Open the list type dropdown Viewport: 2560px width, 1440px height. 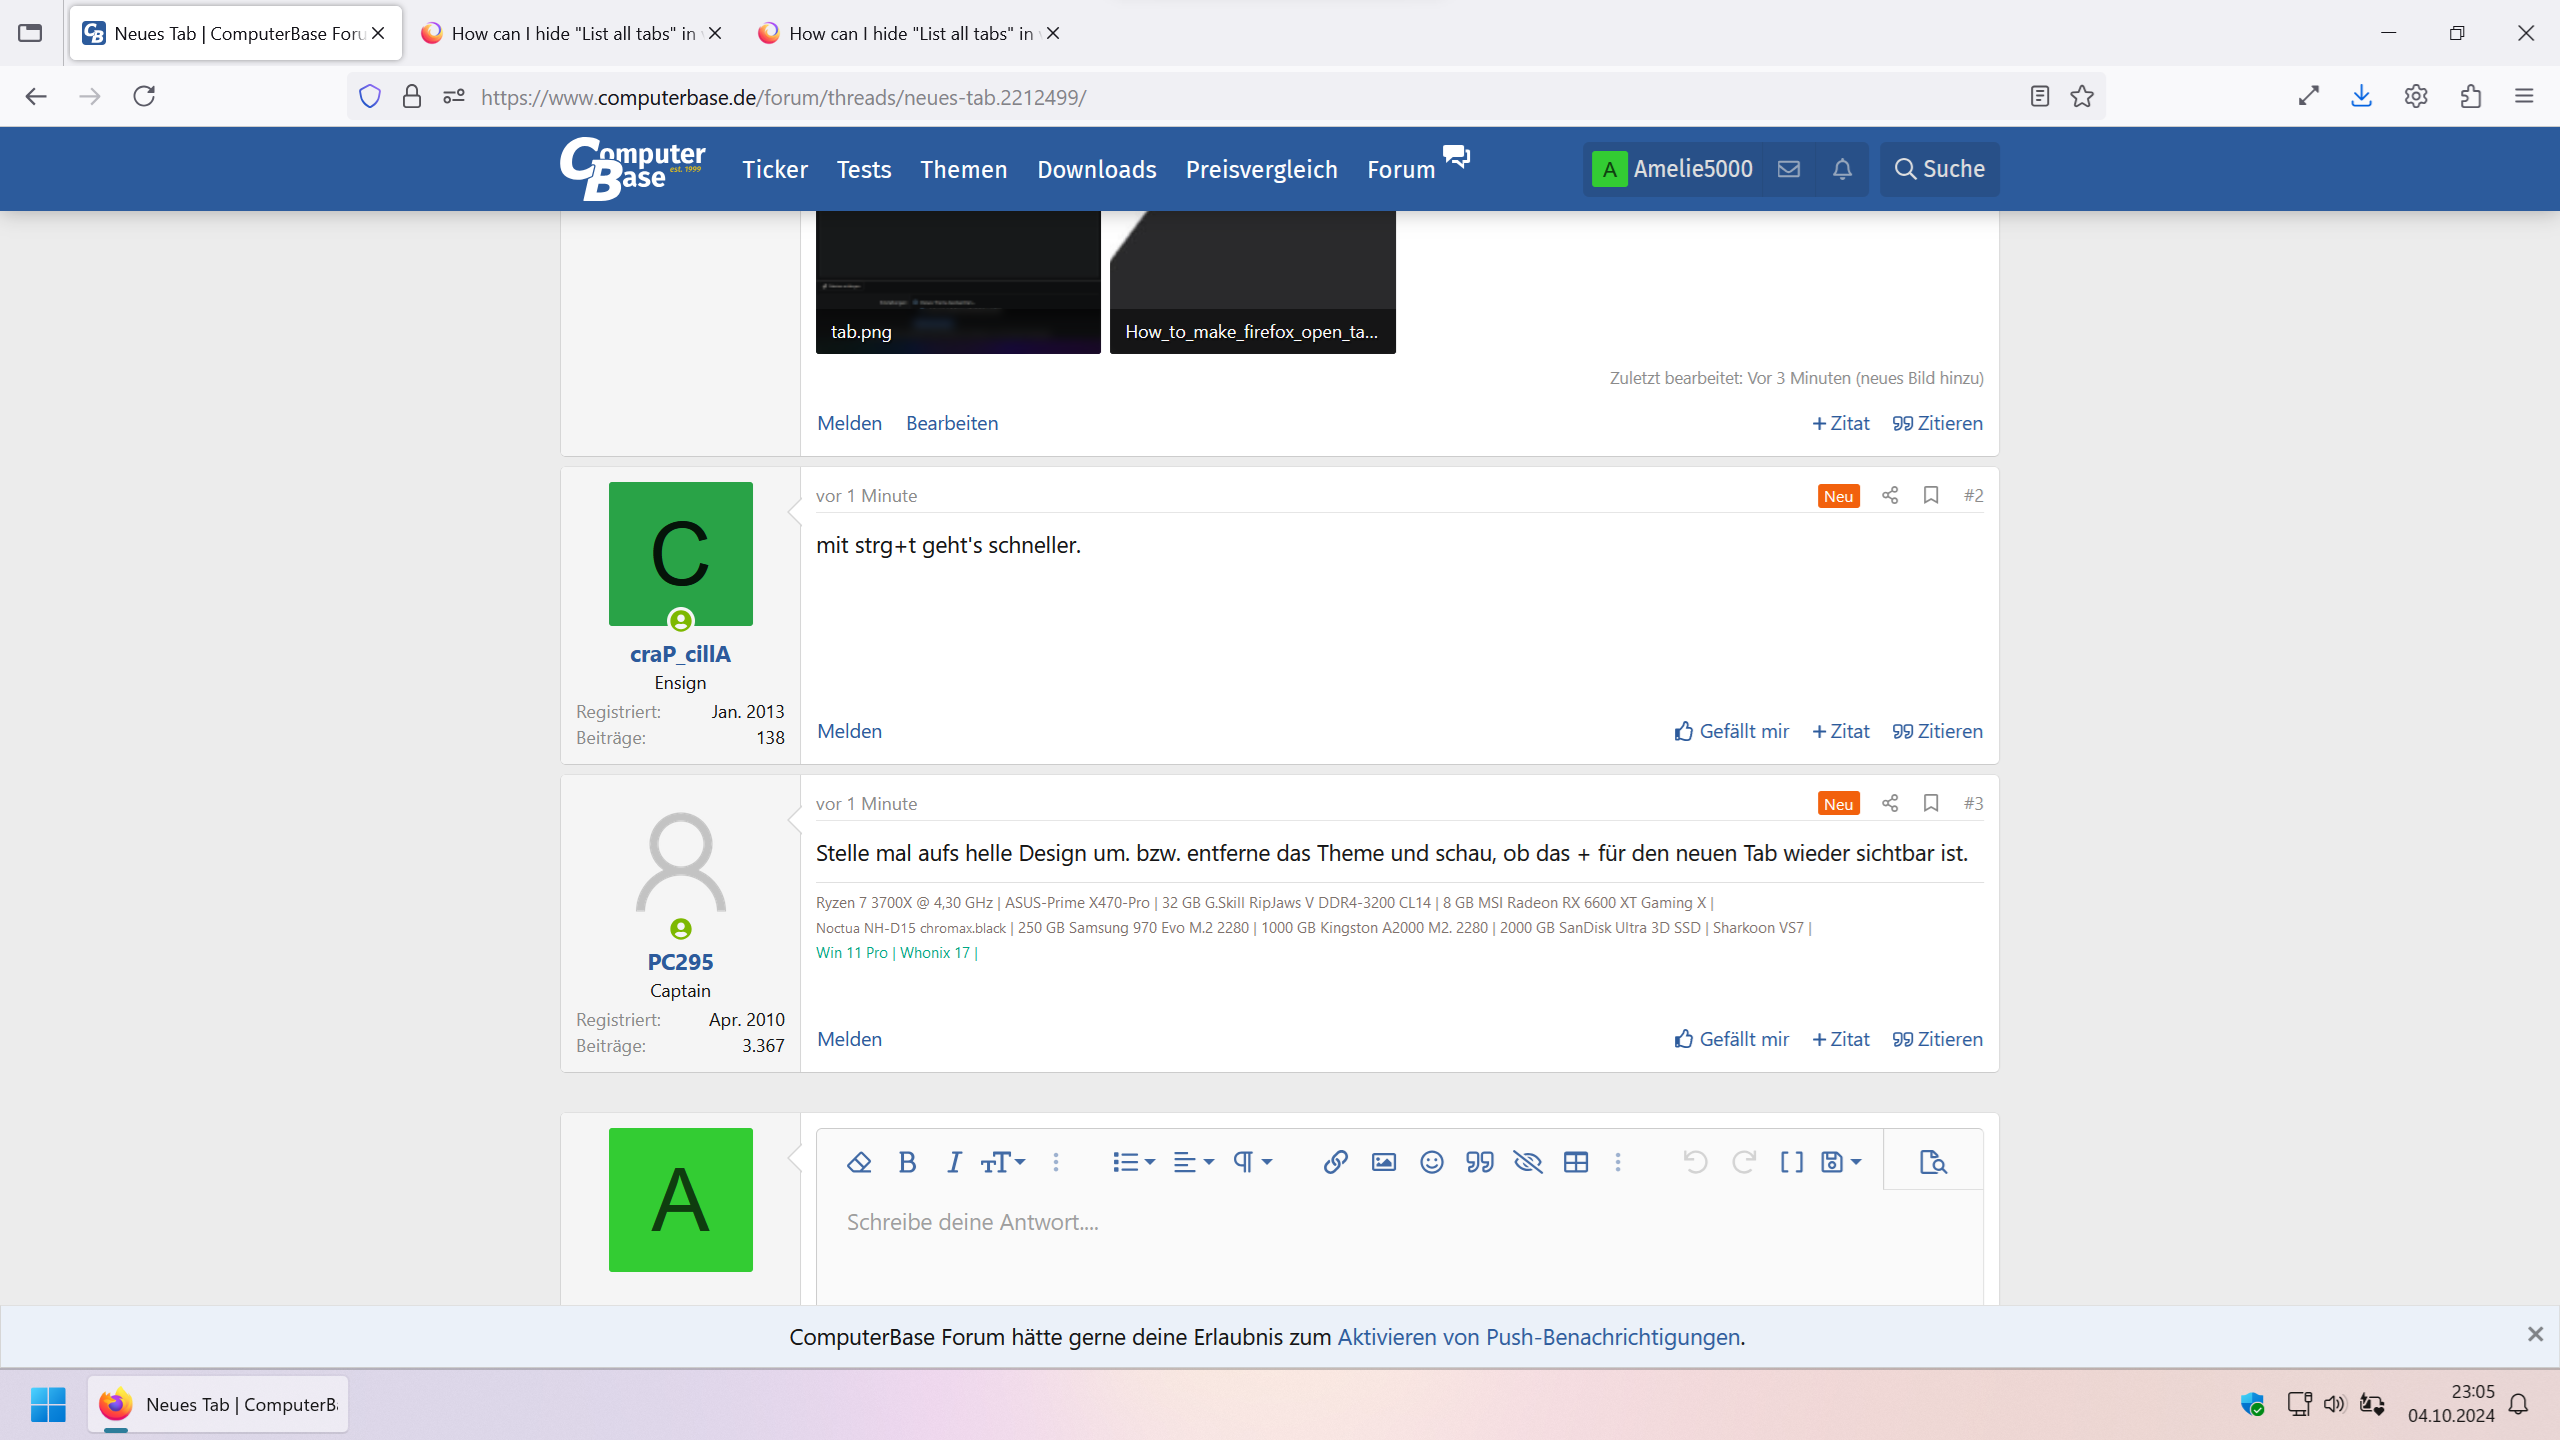1133,1162
